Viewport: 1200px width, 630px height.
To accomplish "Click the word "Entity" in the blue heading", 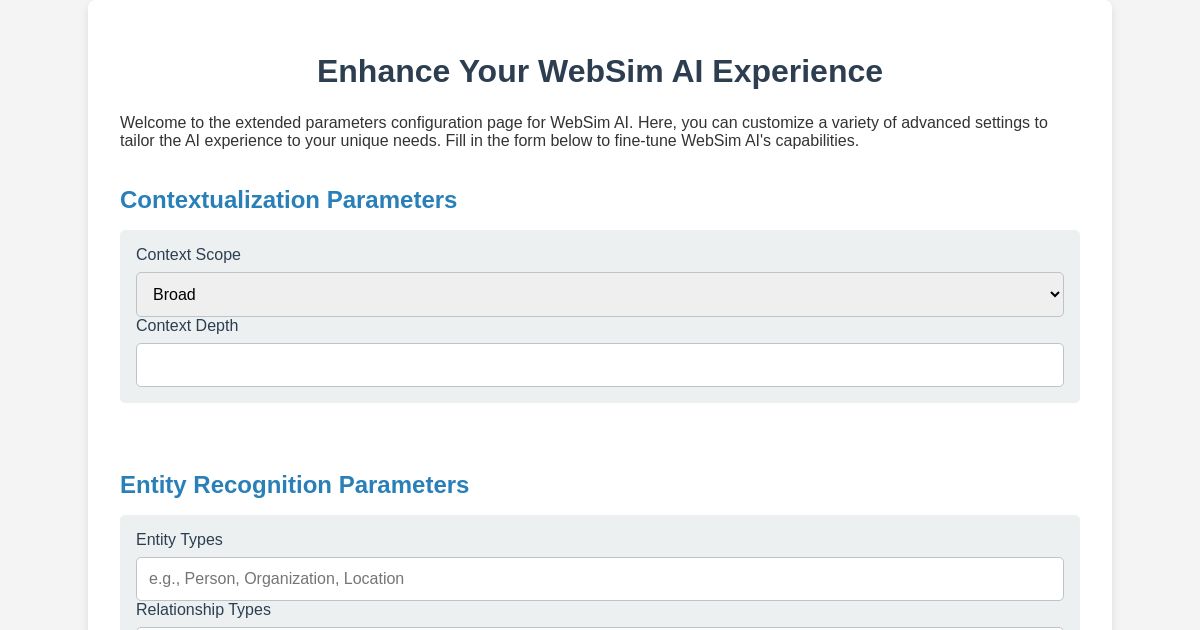I will (x=153, y=485).
